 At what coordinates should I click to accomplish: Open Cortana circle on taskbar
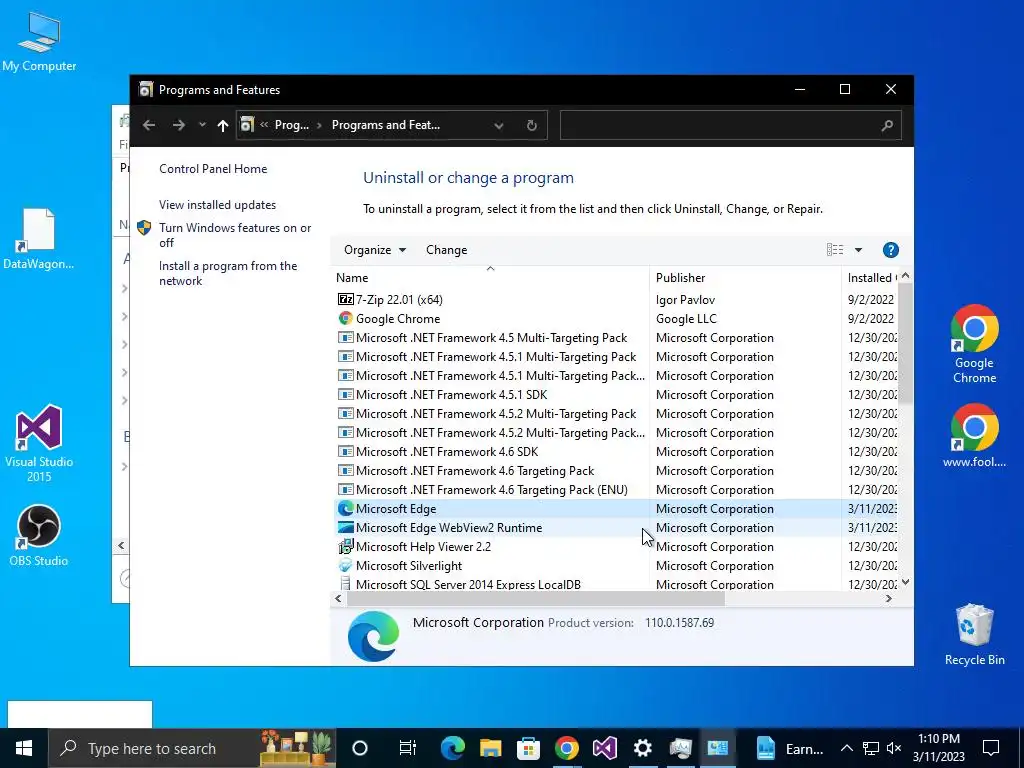360,748
